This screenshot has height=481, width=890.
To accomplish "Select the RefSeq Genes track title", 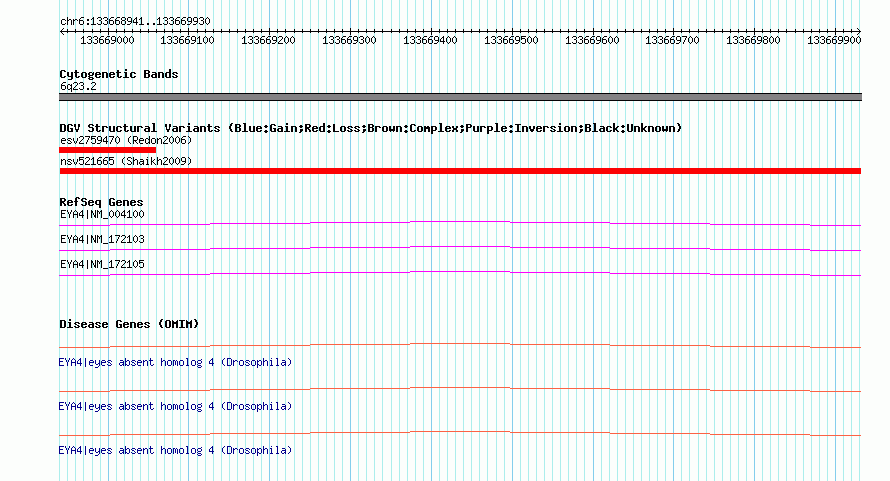I will (x=101, y=202).
